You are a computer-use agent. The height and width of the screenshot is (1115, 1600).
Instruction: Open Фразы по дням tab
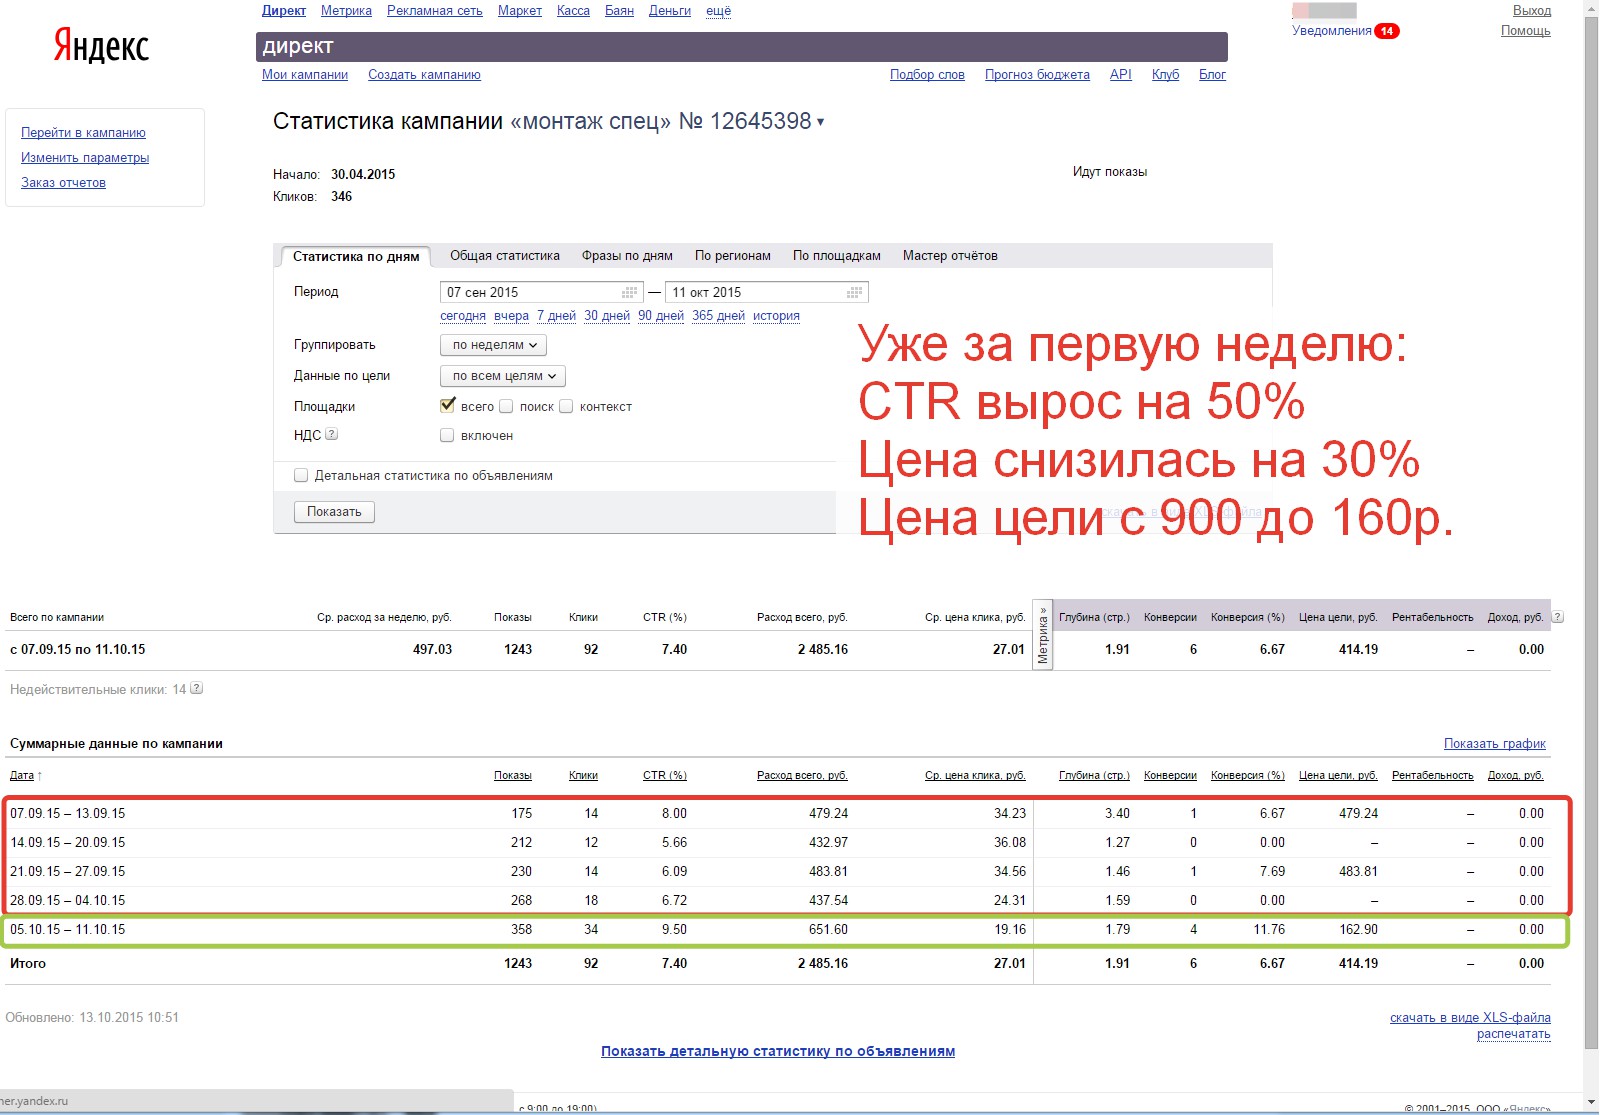627,256
